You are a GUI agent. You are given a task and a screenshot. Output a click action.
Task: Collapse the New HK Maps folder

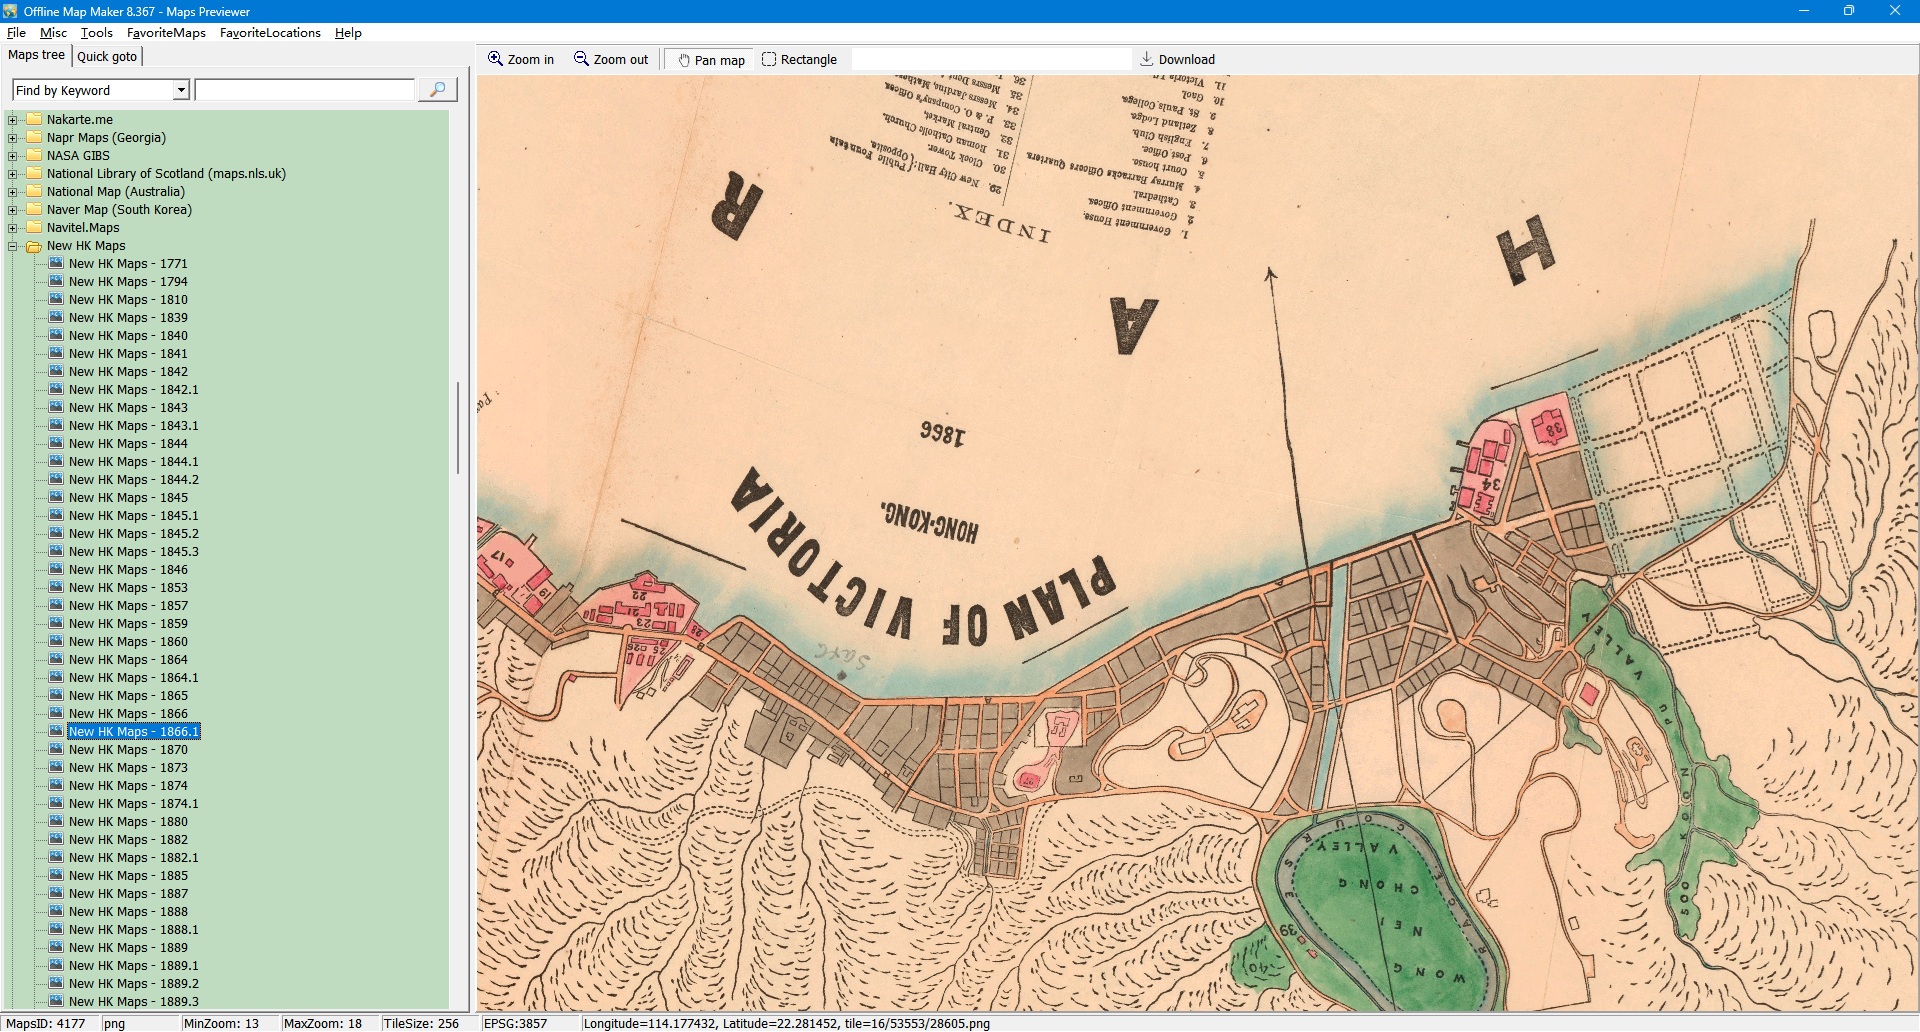pos(13,246)
